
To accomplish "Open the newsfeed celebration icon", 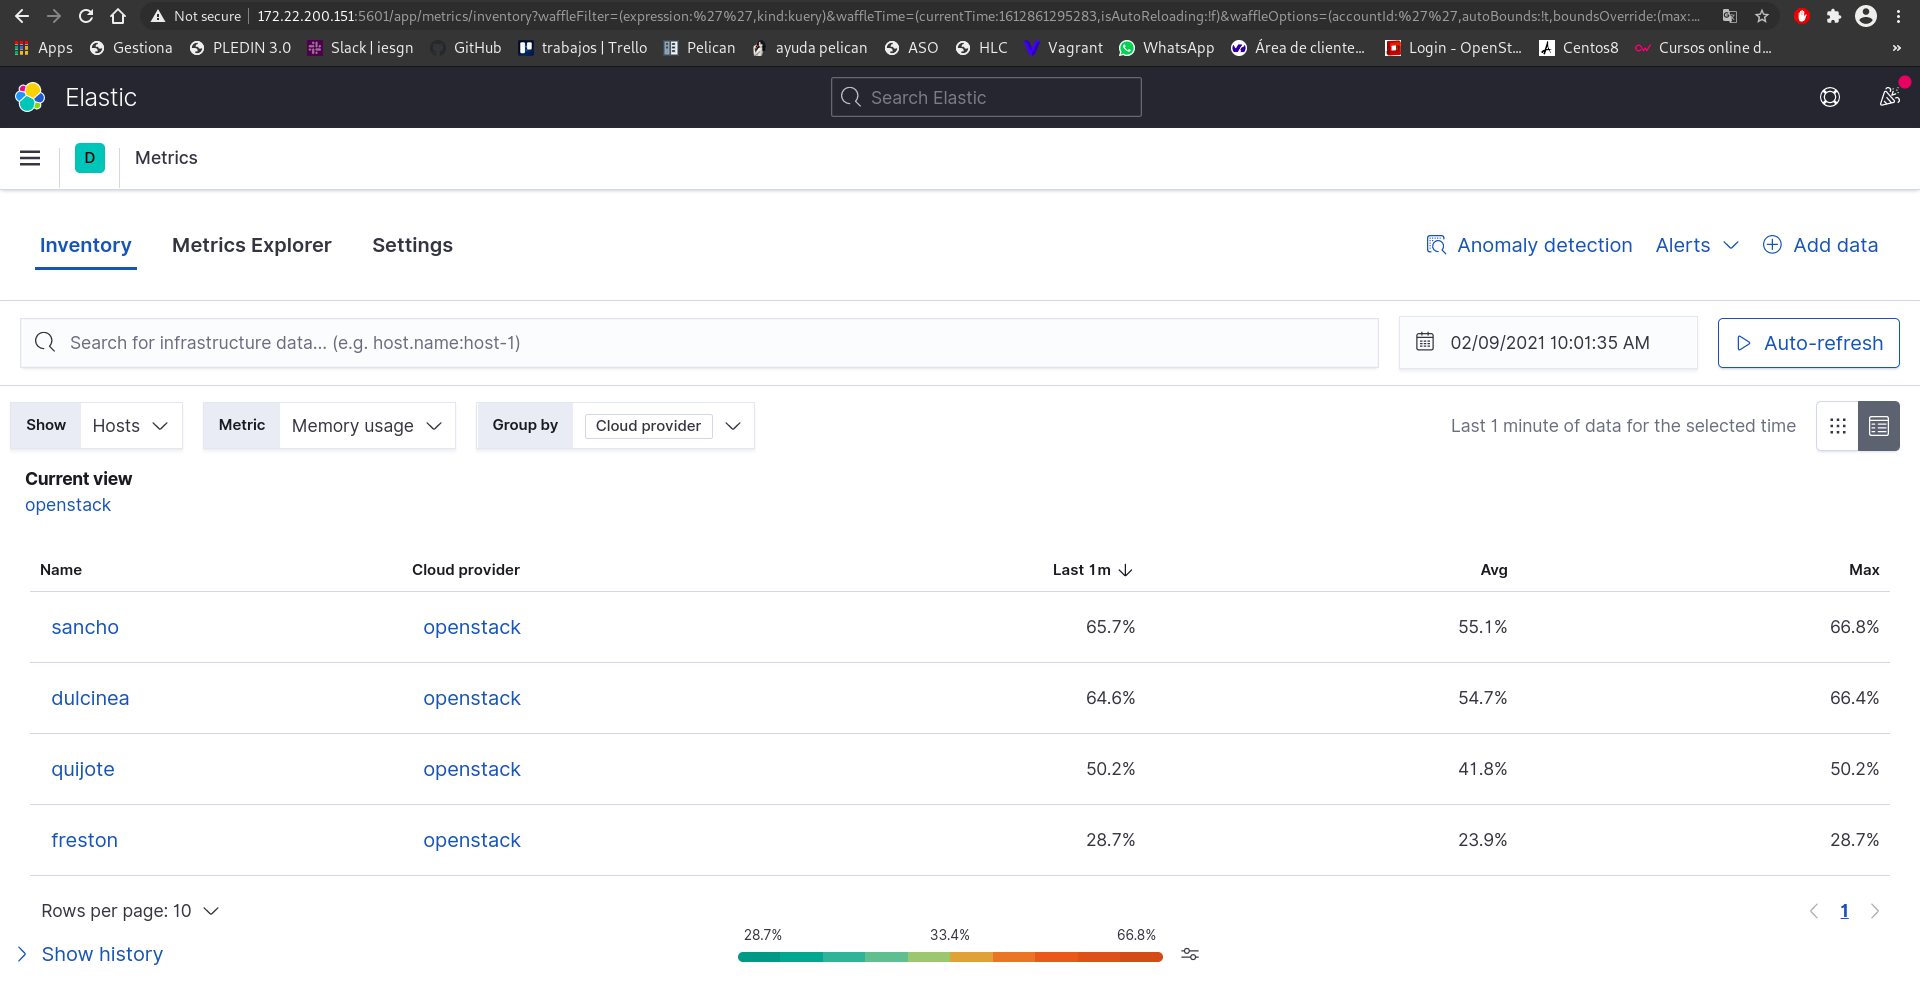I will click(1889, 97).
